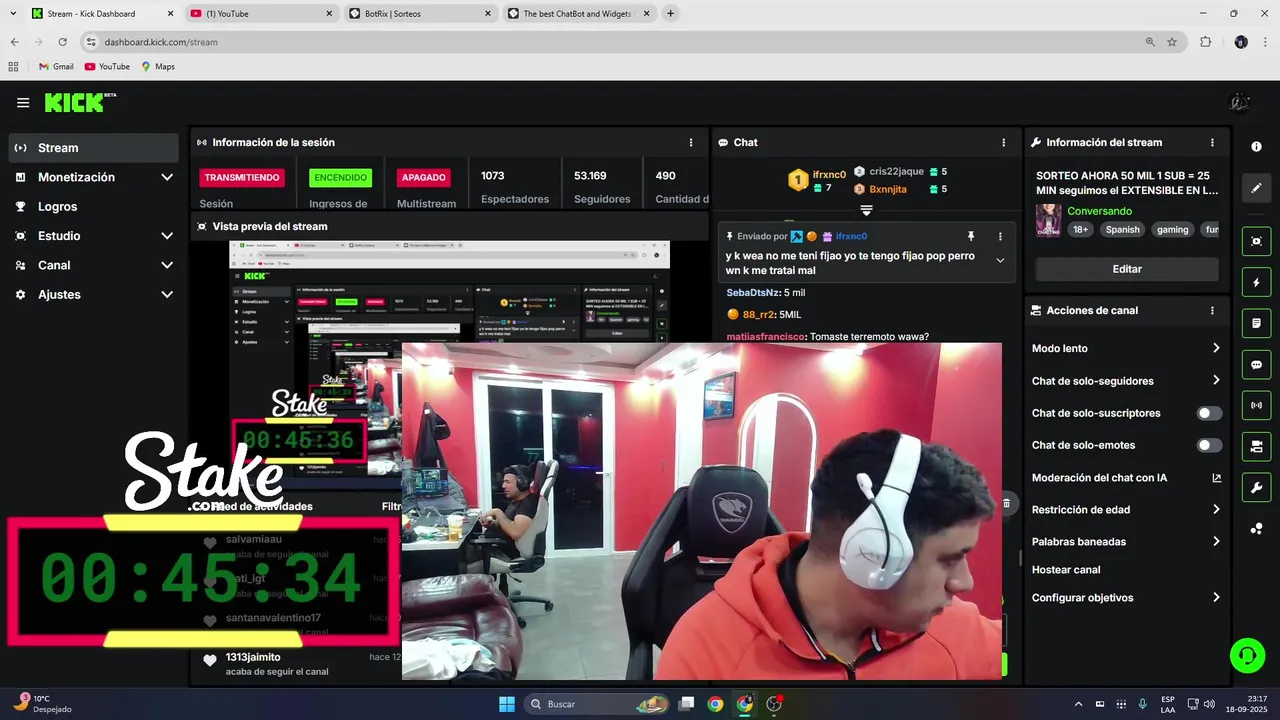This screenshot has height=720, width=1280.
Task: Switch to The best ChatBot and Widgets tab
Action: pyautogui.click(x=578, y=14)
